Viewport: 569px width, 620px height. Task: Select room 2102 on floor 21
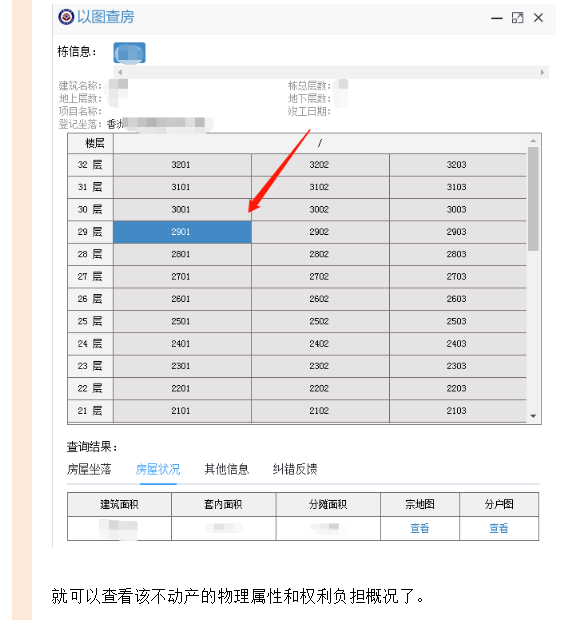(x=320, y=411)
